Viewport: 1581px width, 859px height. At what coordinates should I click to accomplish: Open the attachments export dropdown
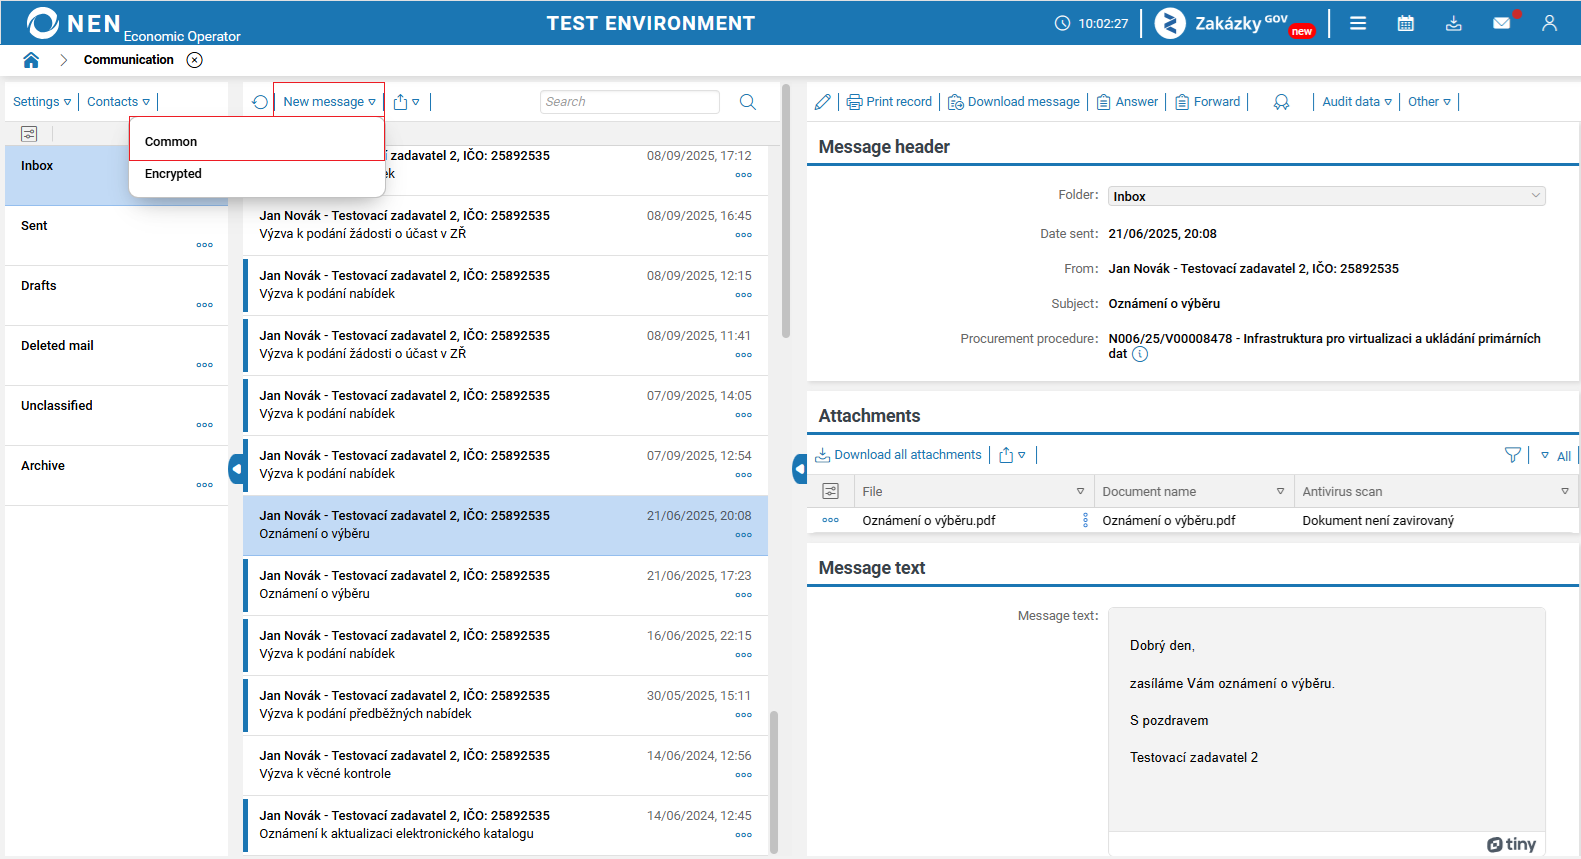coord(1012,455)
